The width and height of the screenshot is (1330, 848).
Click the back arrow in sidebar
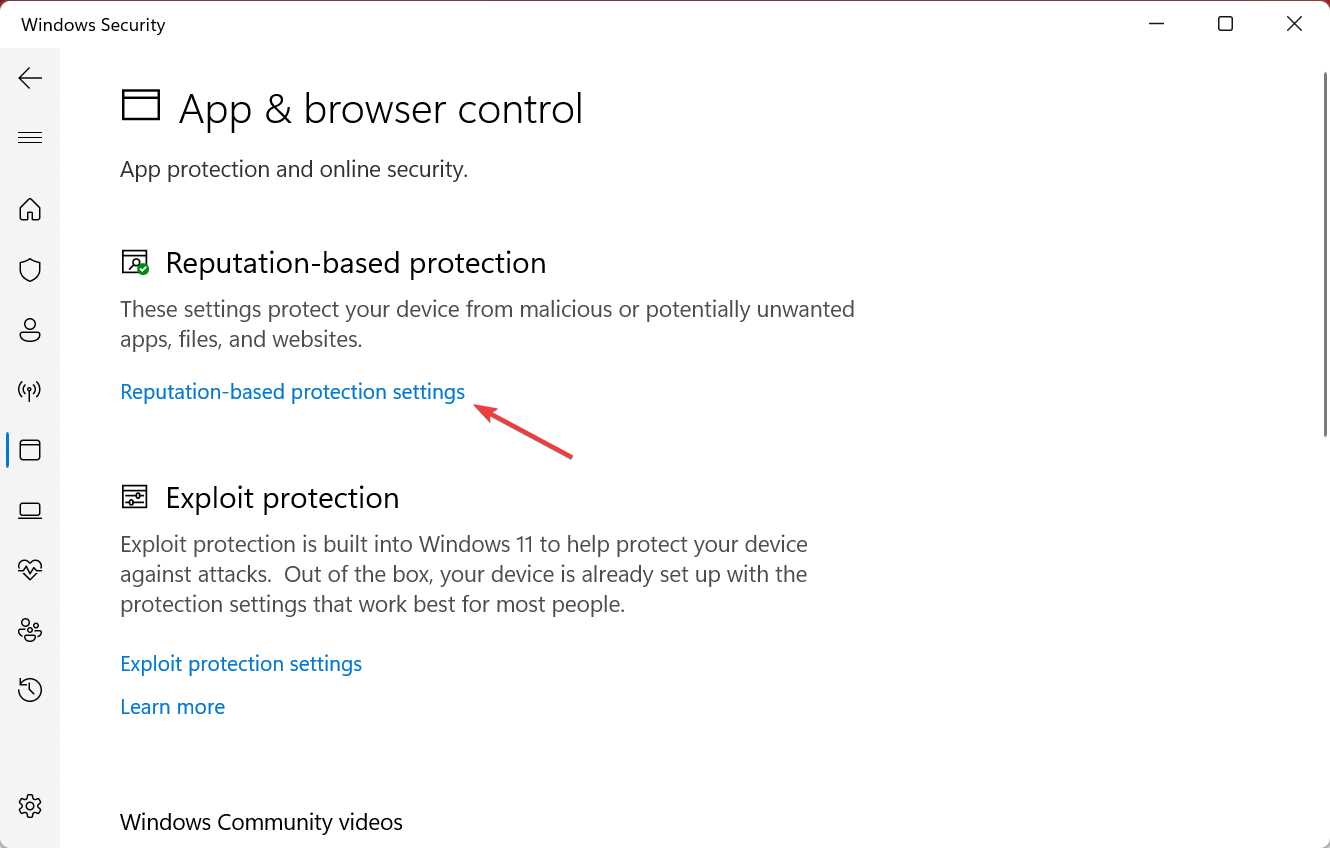30,78
